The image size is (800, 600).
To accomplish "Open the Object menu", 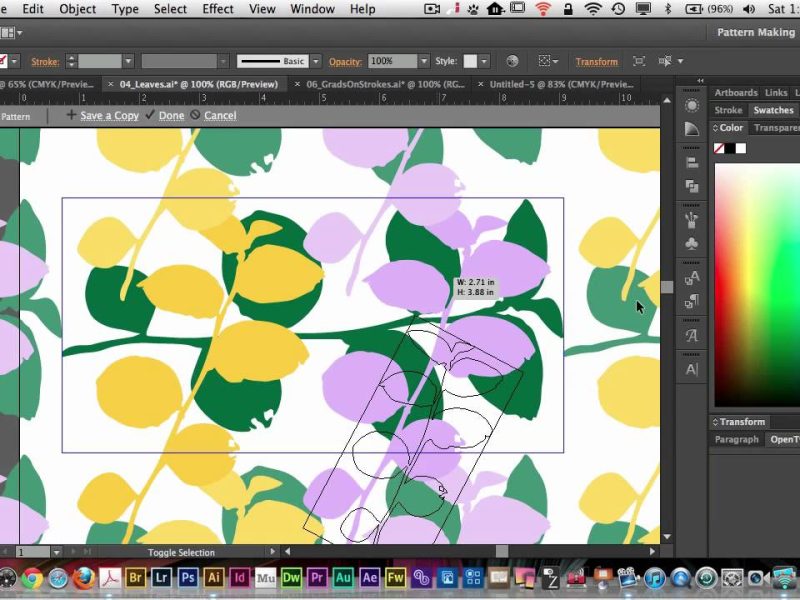I will (x=78, y=9).
